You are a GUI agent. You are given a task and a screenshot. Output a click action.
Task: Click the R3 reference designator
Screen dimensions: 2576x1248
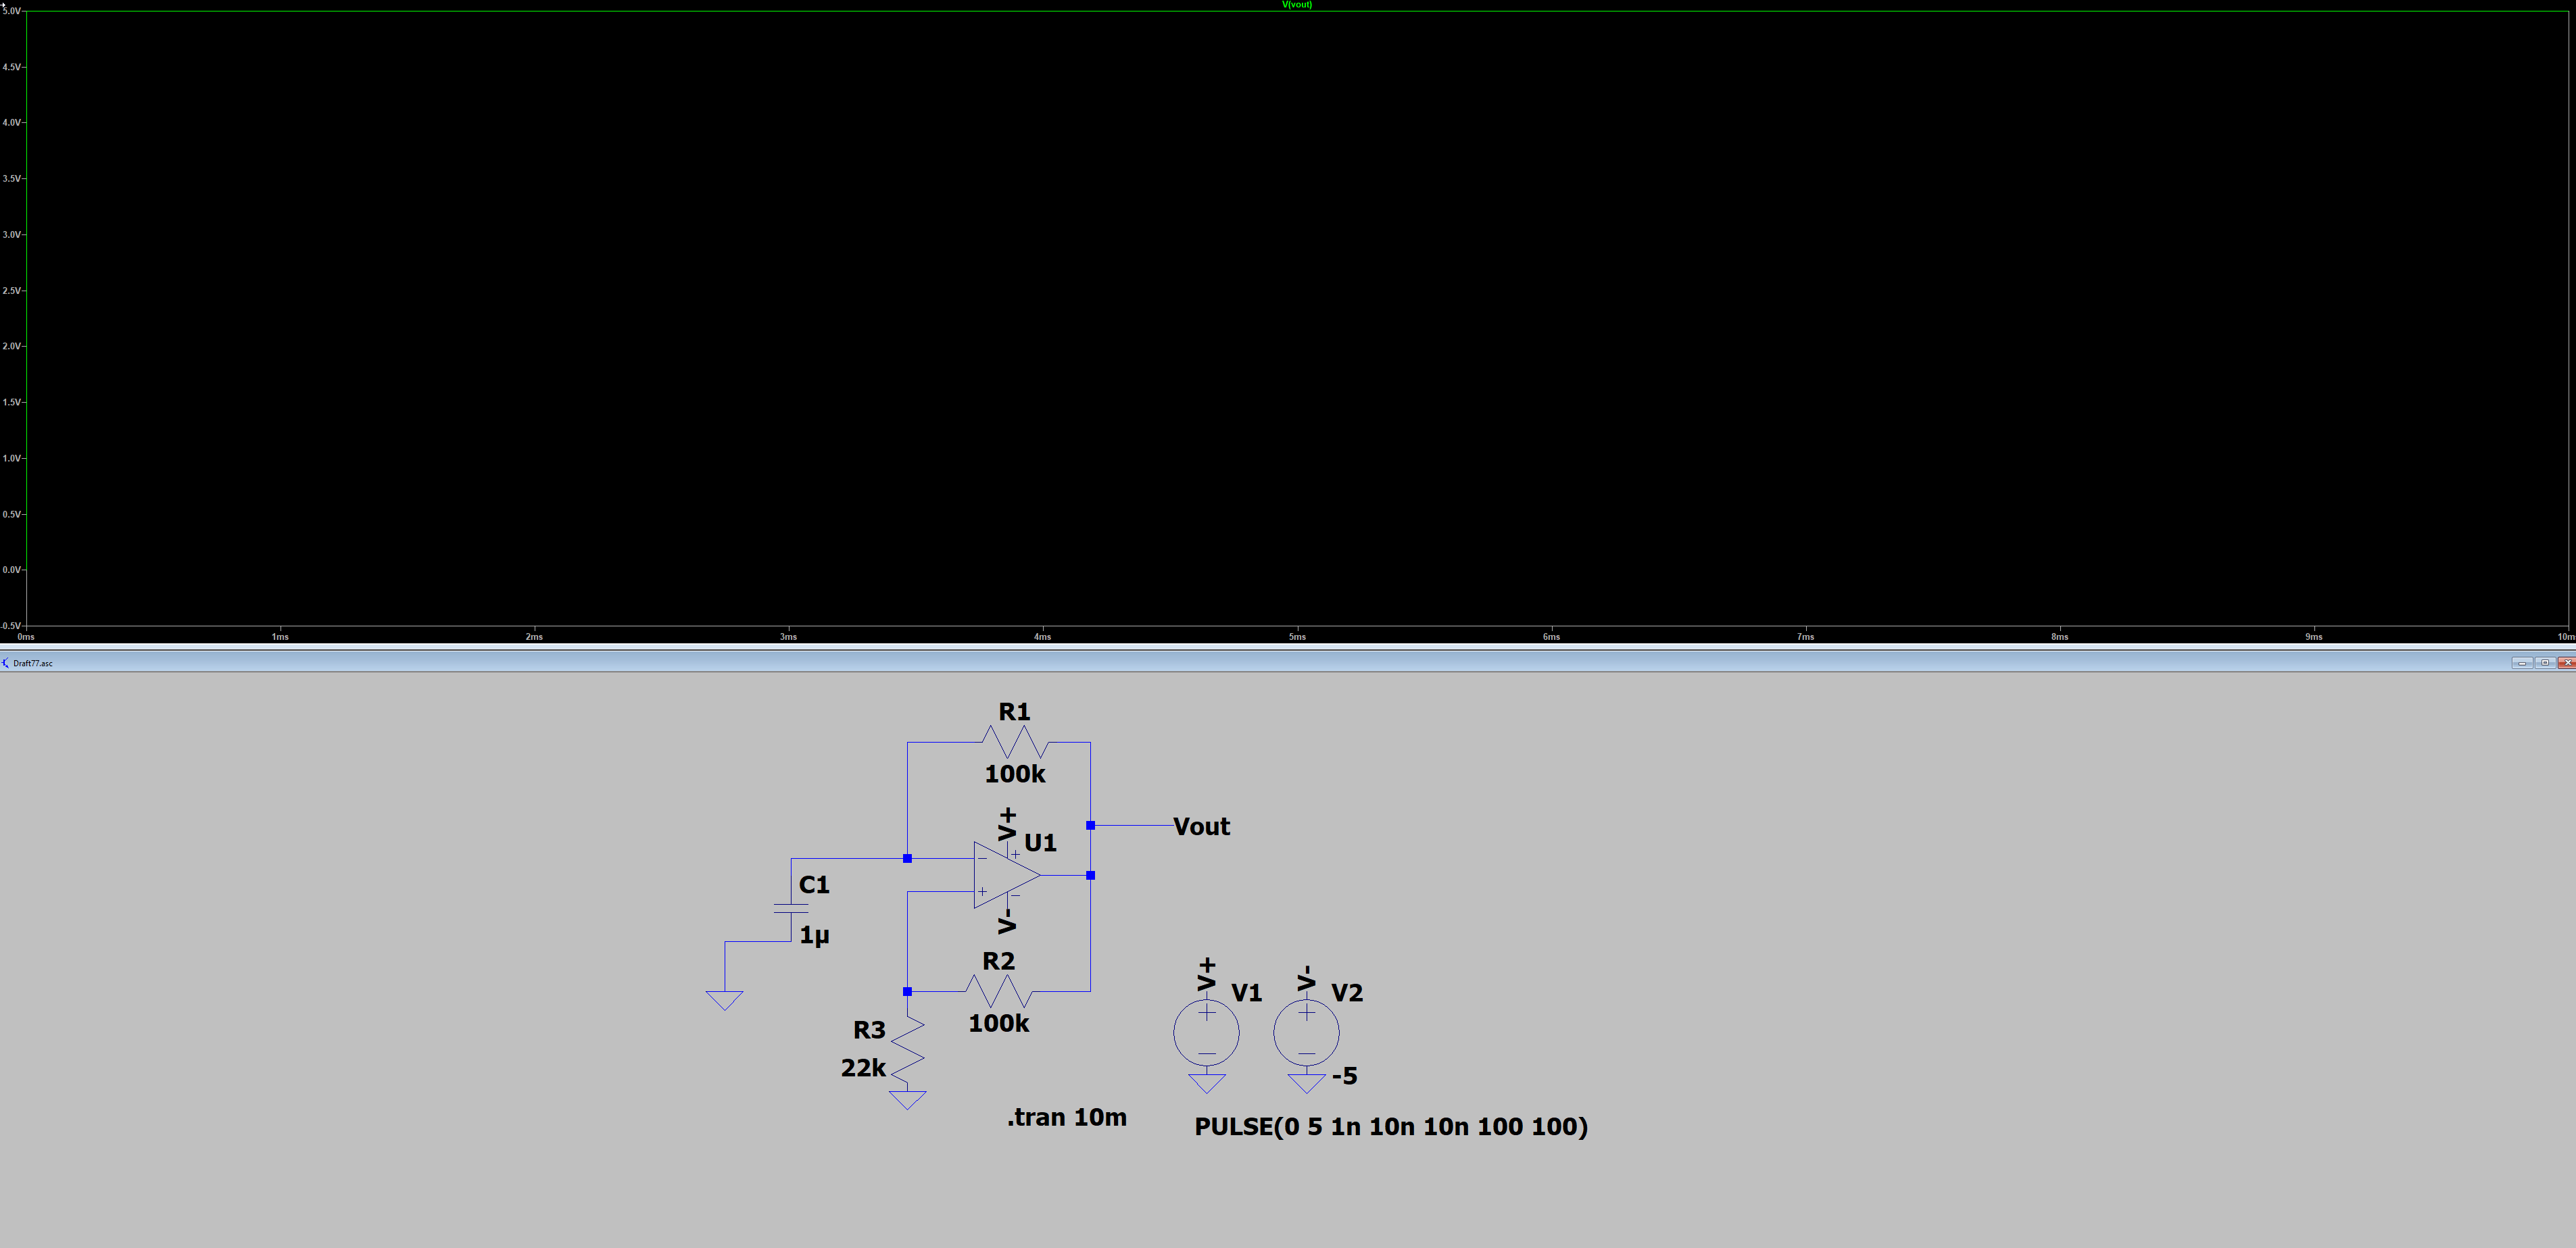[869, 1030]
